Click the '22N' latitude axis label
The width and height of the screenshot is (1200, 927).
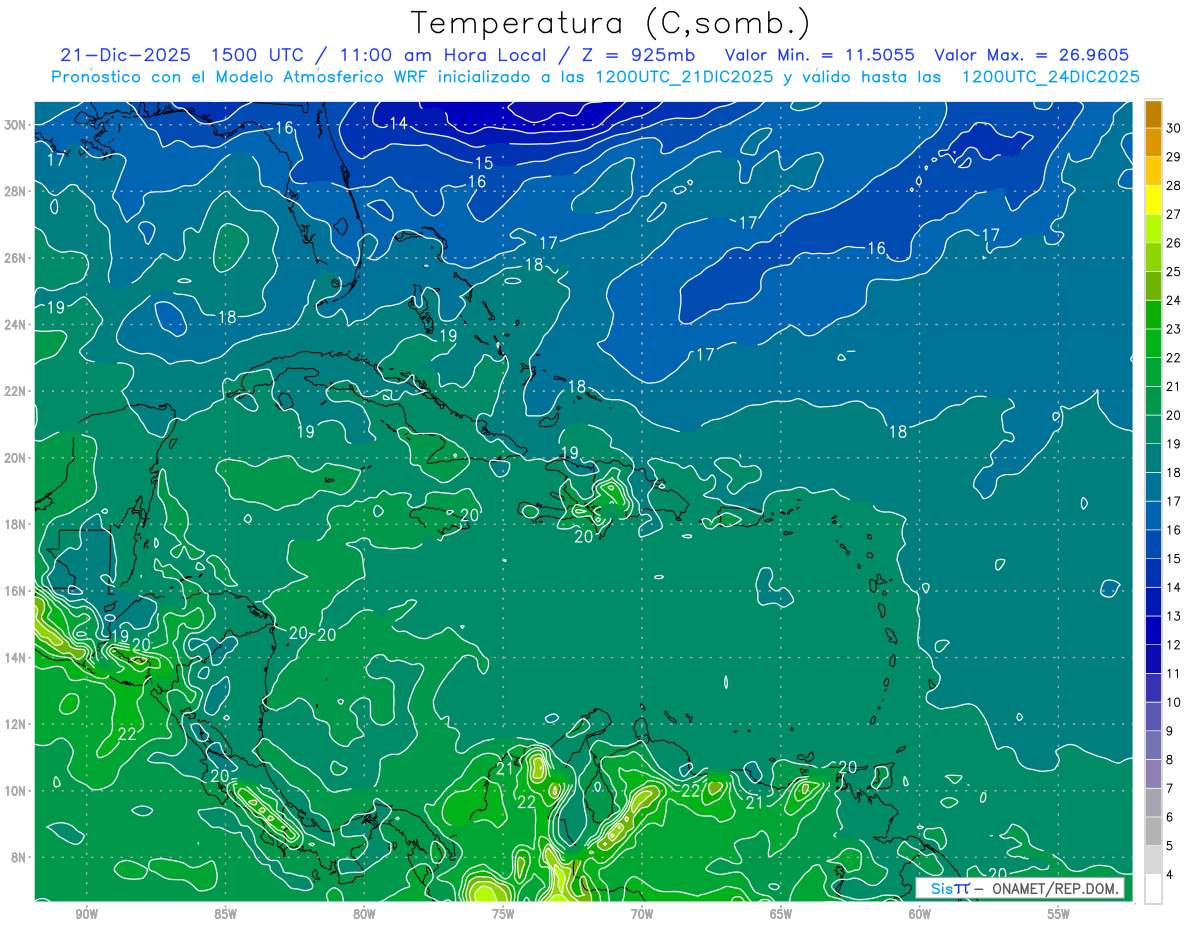[17, 391]
